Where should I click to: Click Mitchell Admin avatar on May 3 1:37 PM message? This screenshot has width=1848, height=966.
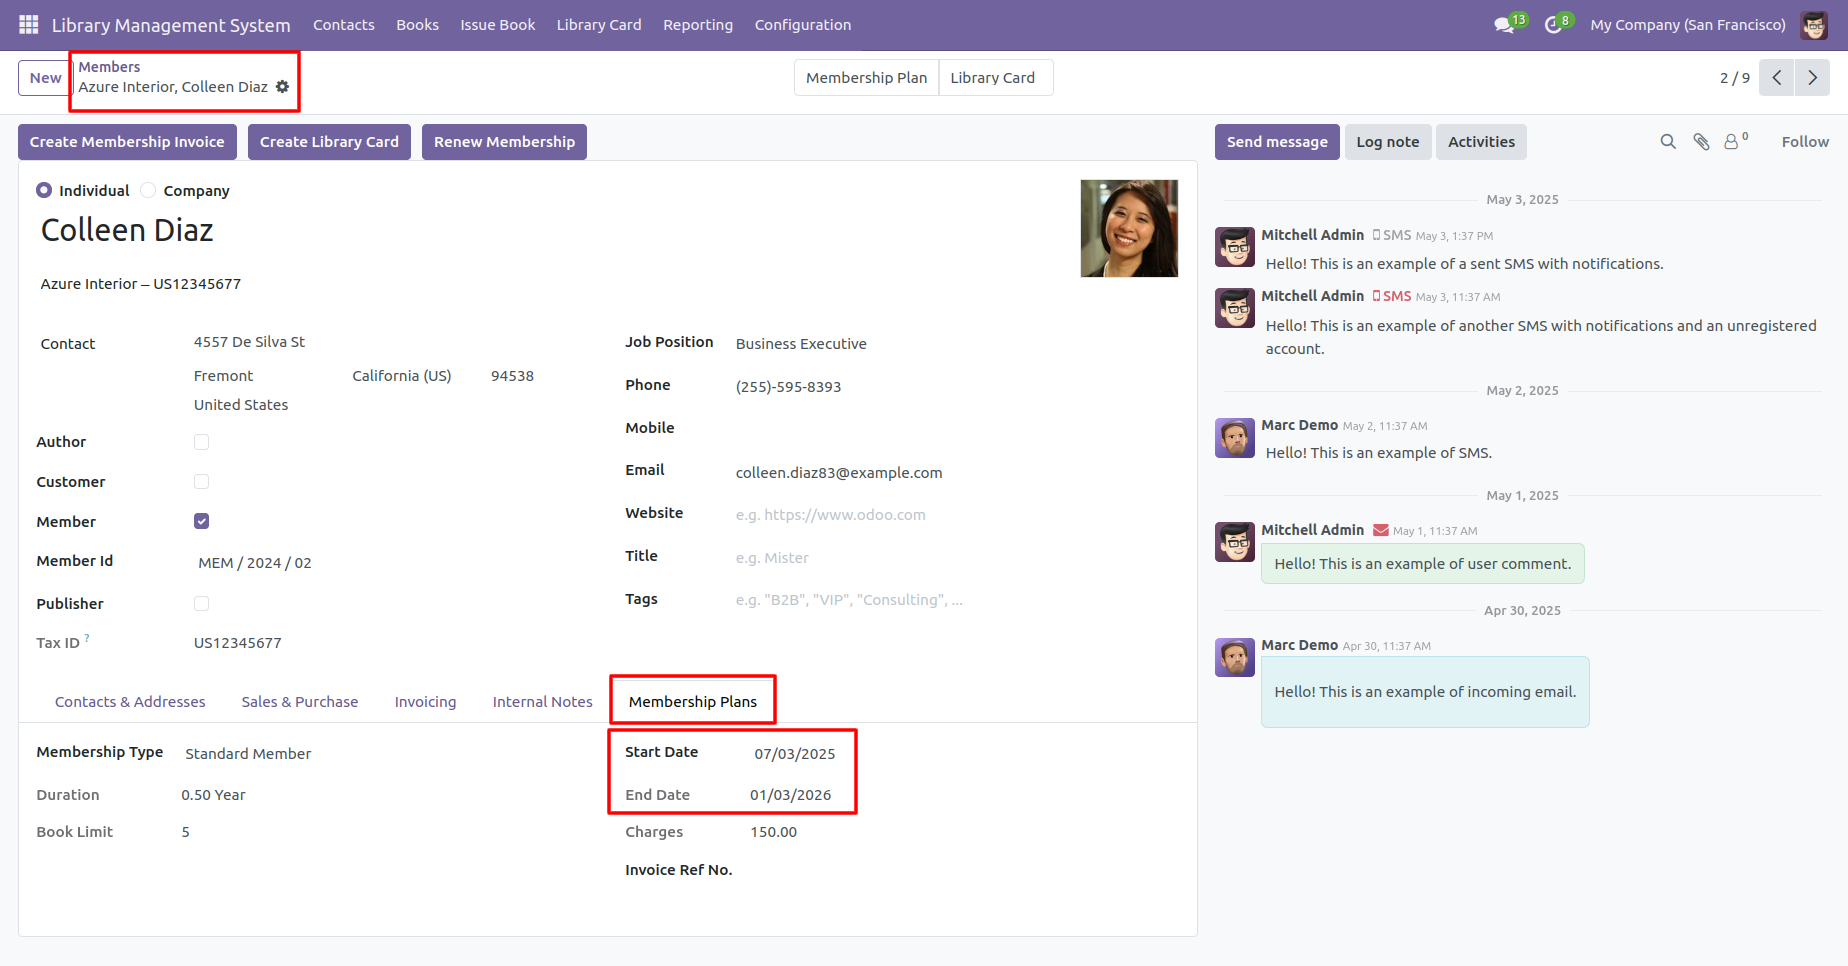pyautogui.click(x=1235, y=247)
